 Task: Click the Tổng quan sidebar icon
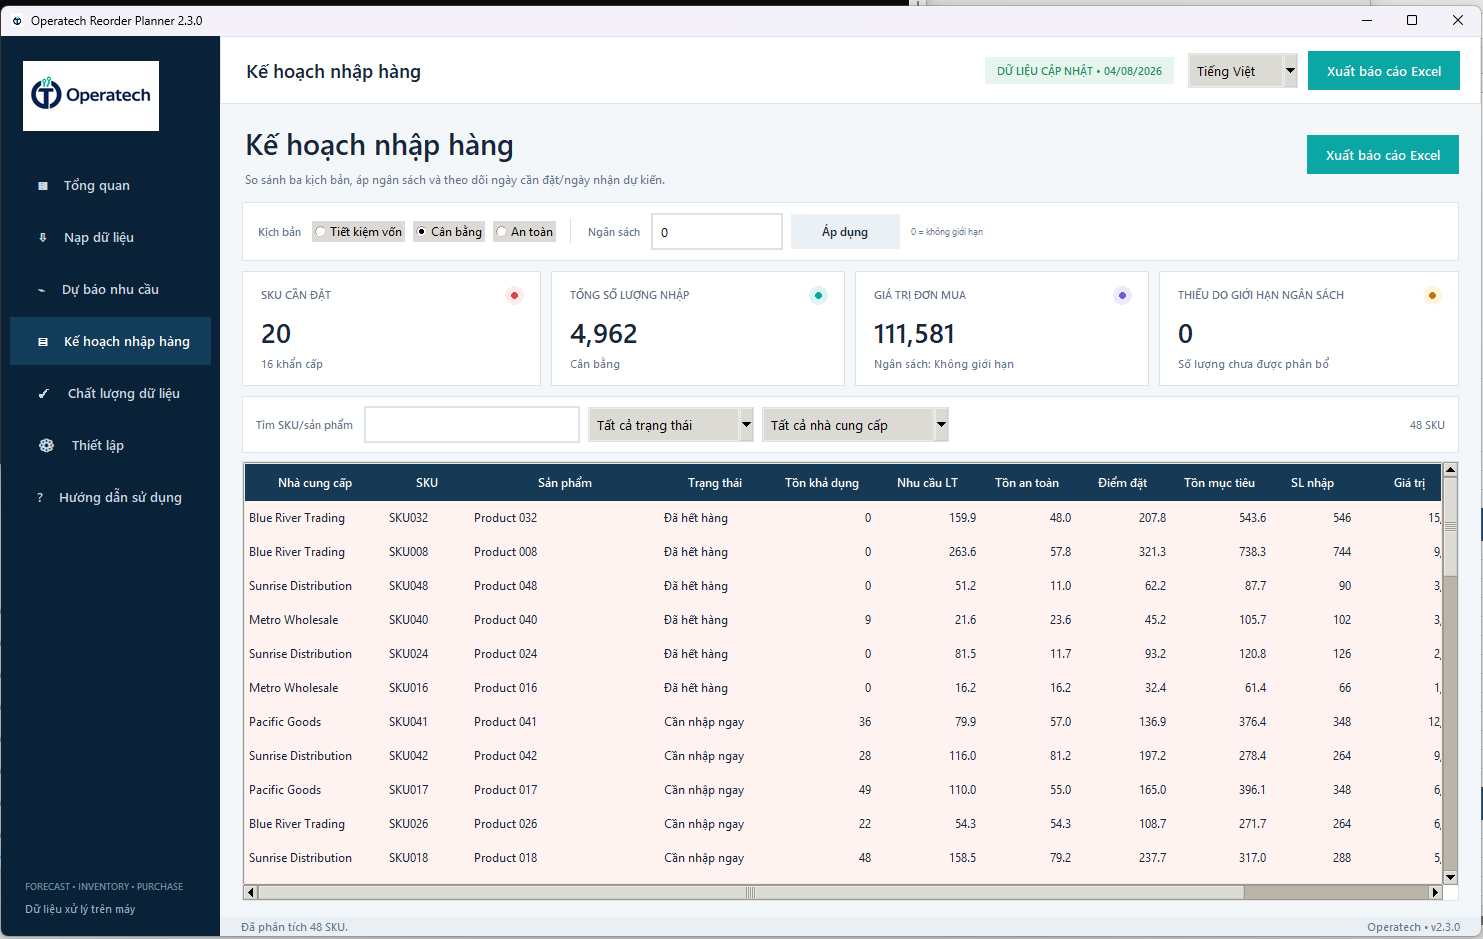tap(42, 186)
